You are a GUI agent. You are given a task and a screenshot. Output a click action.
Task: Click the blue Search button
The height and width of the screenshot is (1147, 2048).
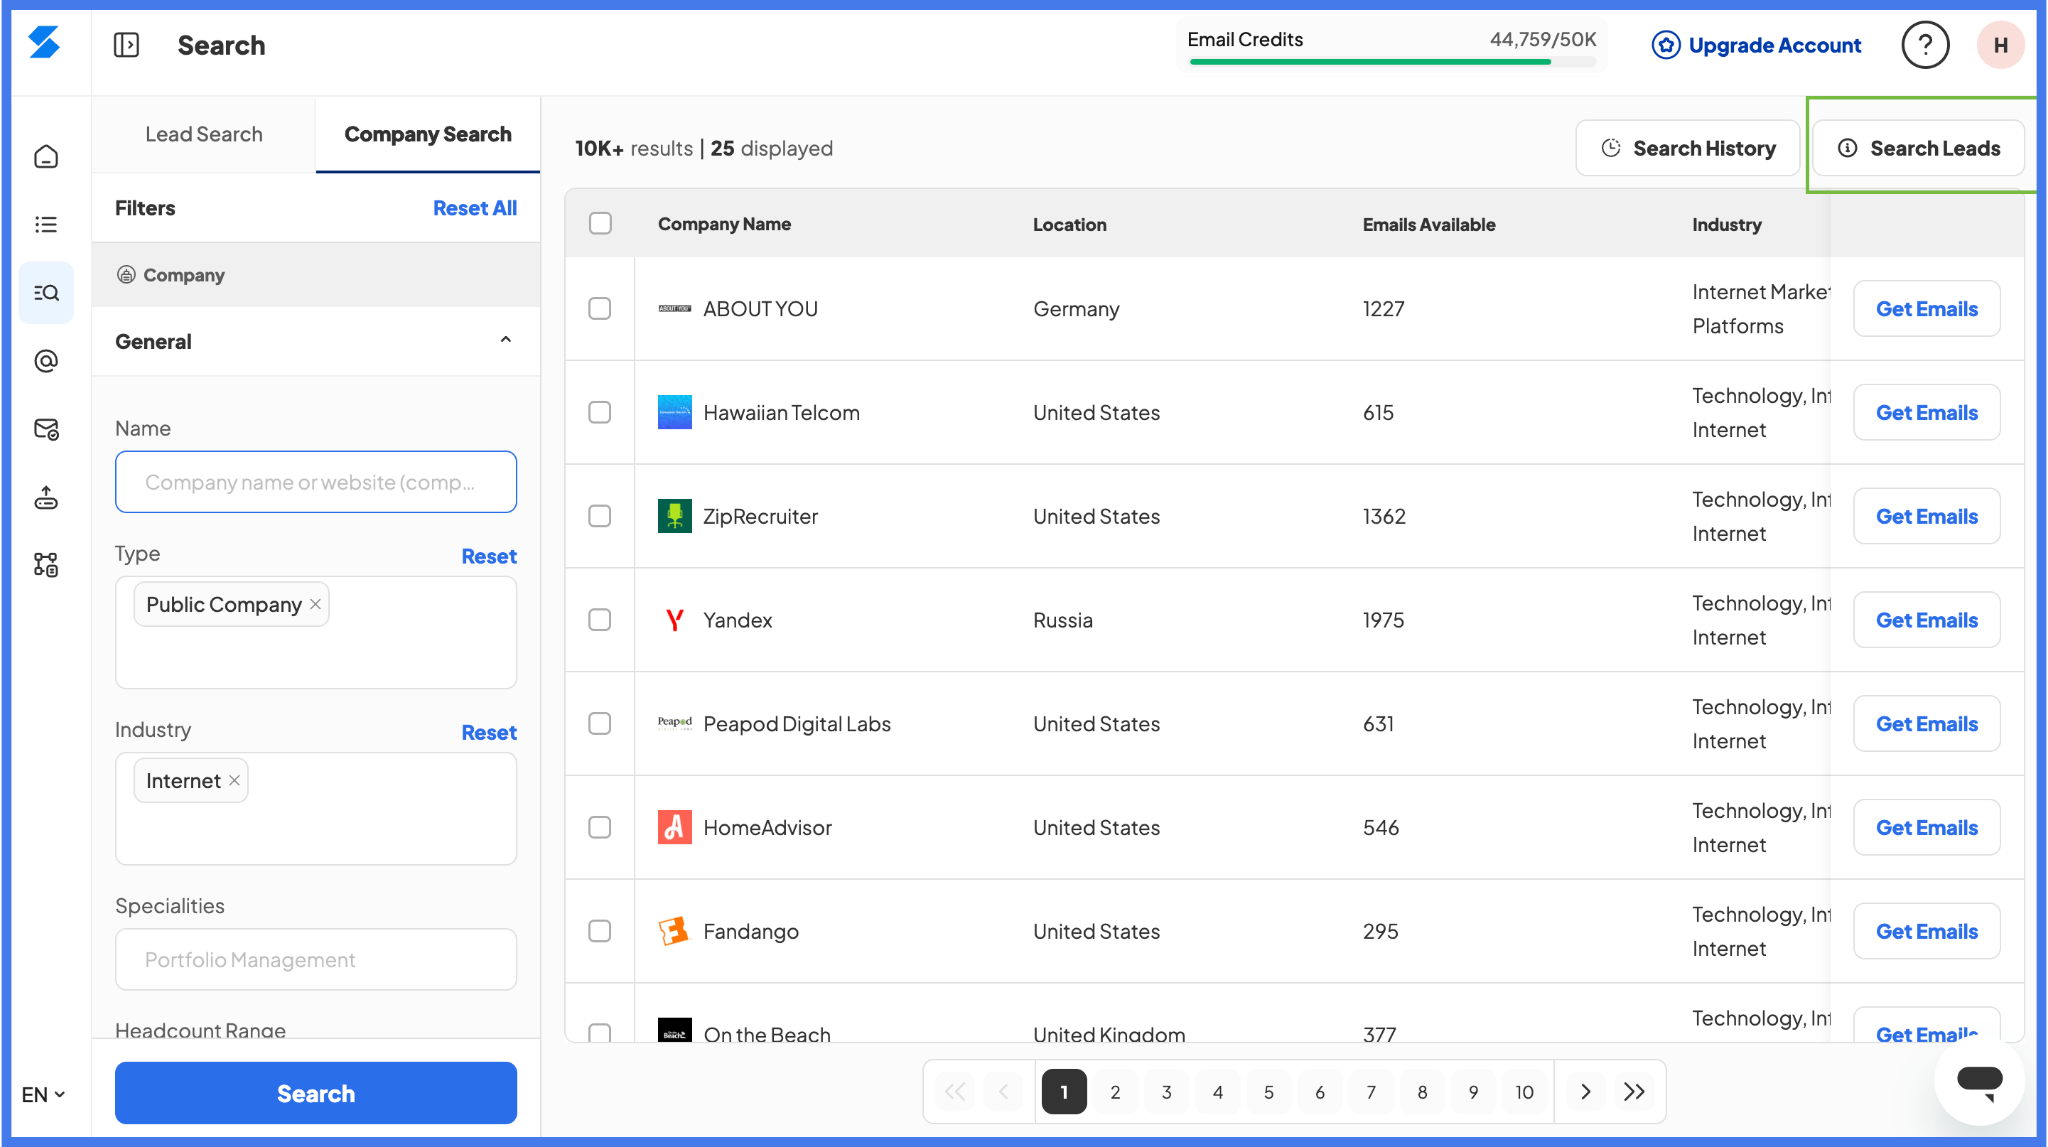click(316, 1093)
